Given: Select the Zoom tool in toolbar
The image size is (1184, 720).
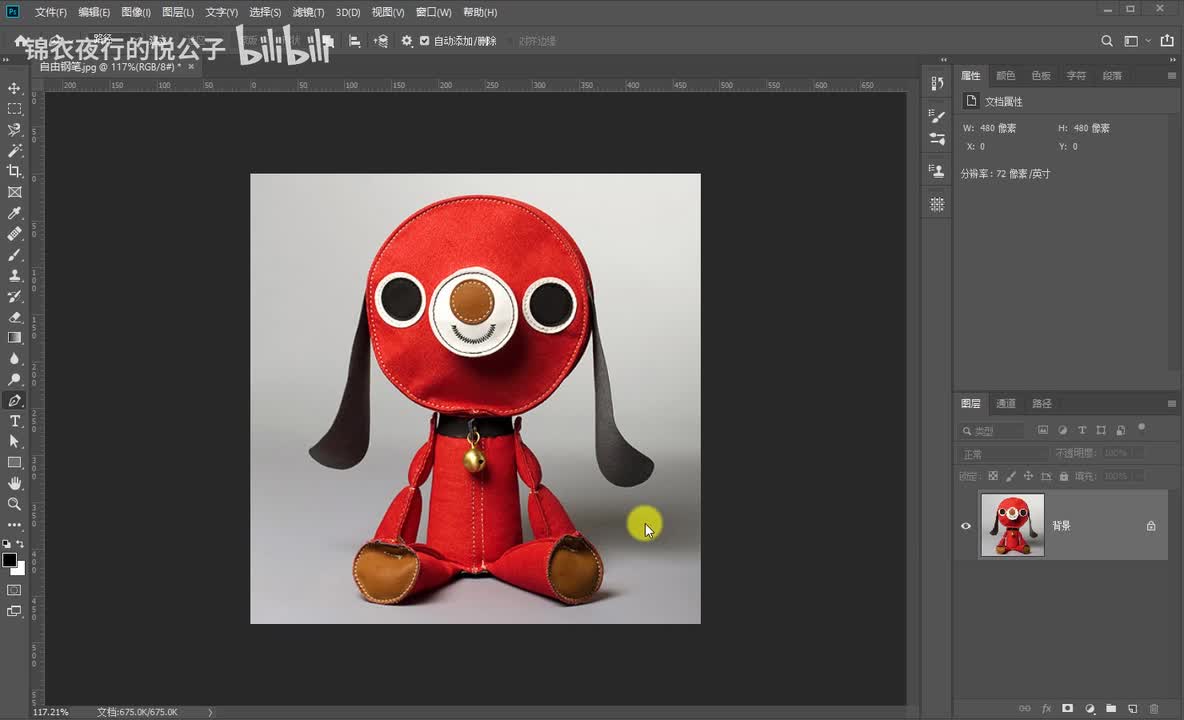Looking at the screenshot, I should [14, 504].
